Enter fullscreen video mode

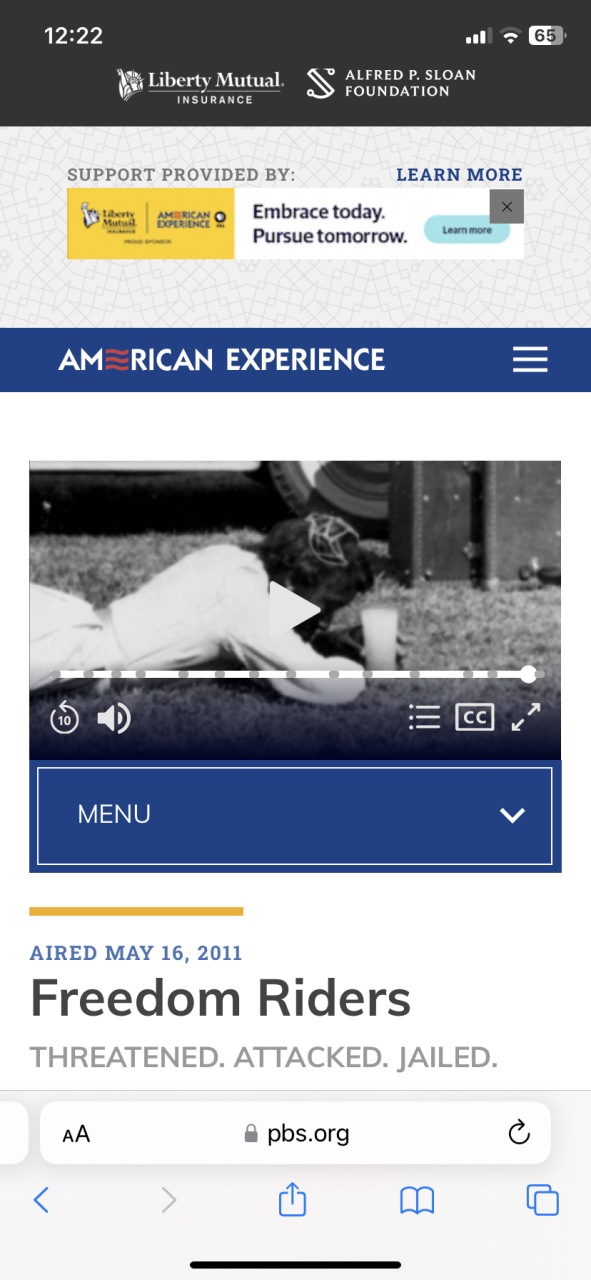point(526,717)
